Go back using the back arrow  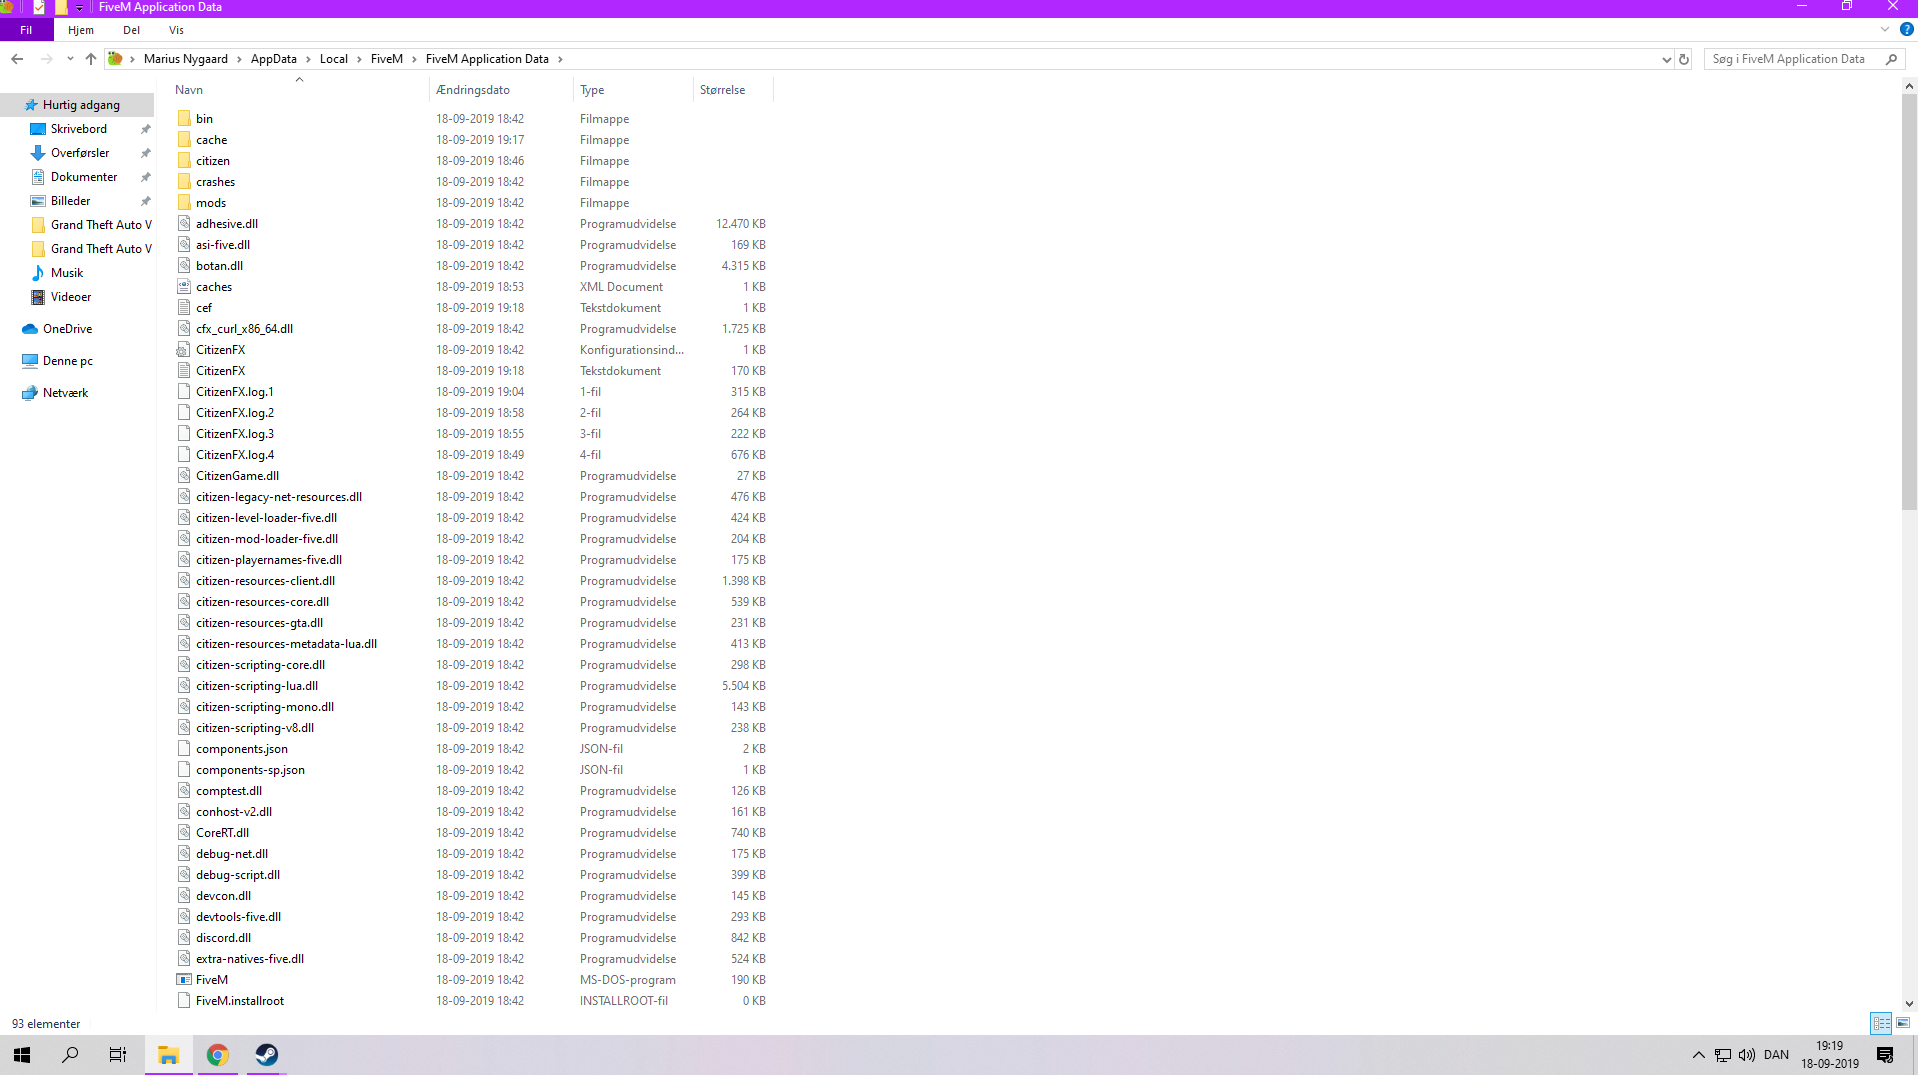coord(17,59)
